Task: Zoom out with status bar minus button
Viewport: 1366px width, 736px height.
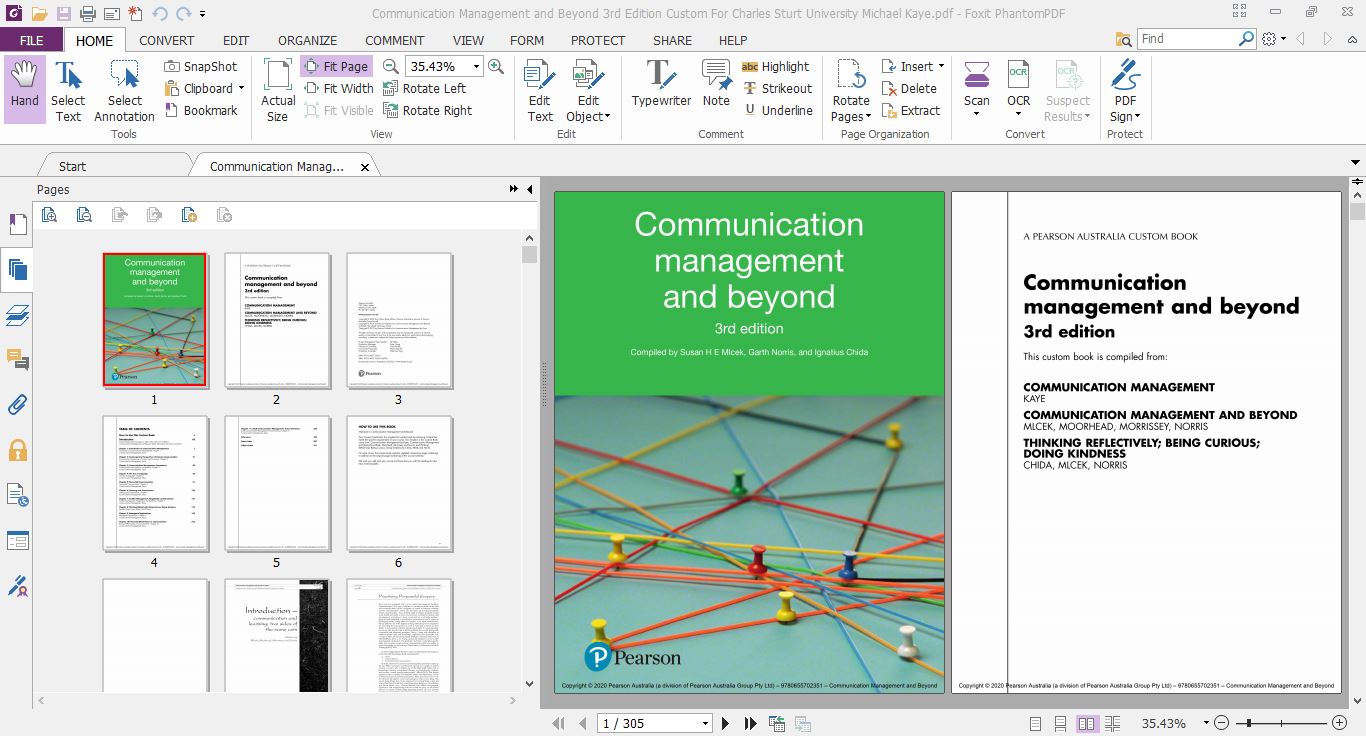Action: pos(1222,723)
